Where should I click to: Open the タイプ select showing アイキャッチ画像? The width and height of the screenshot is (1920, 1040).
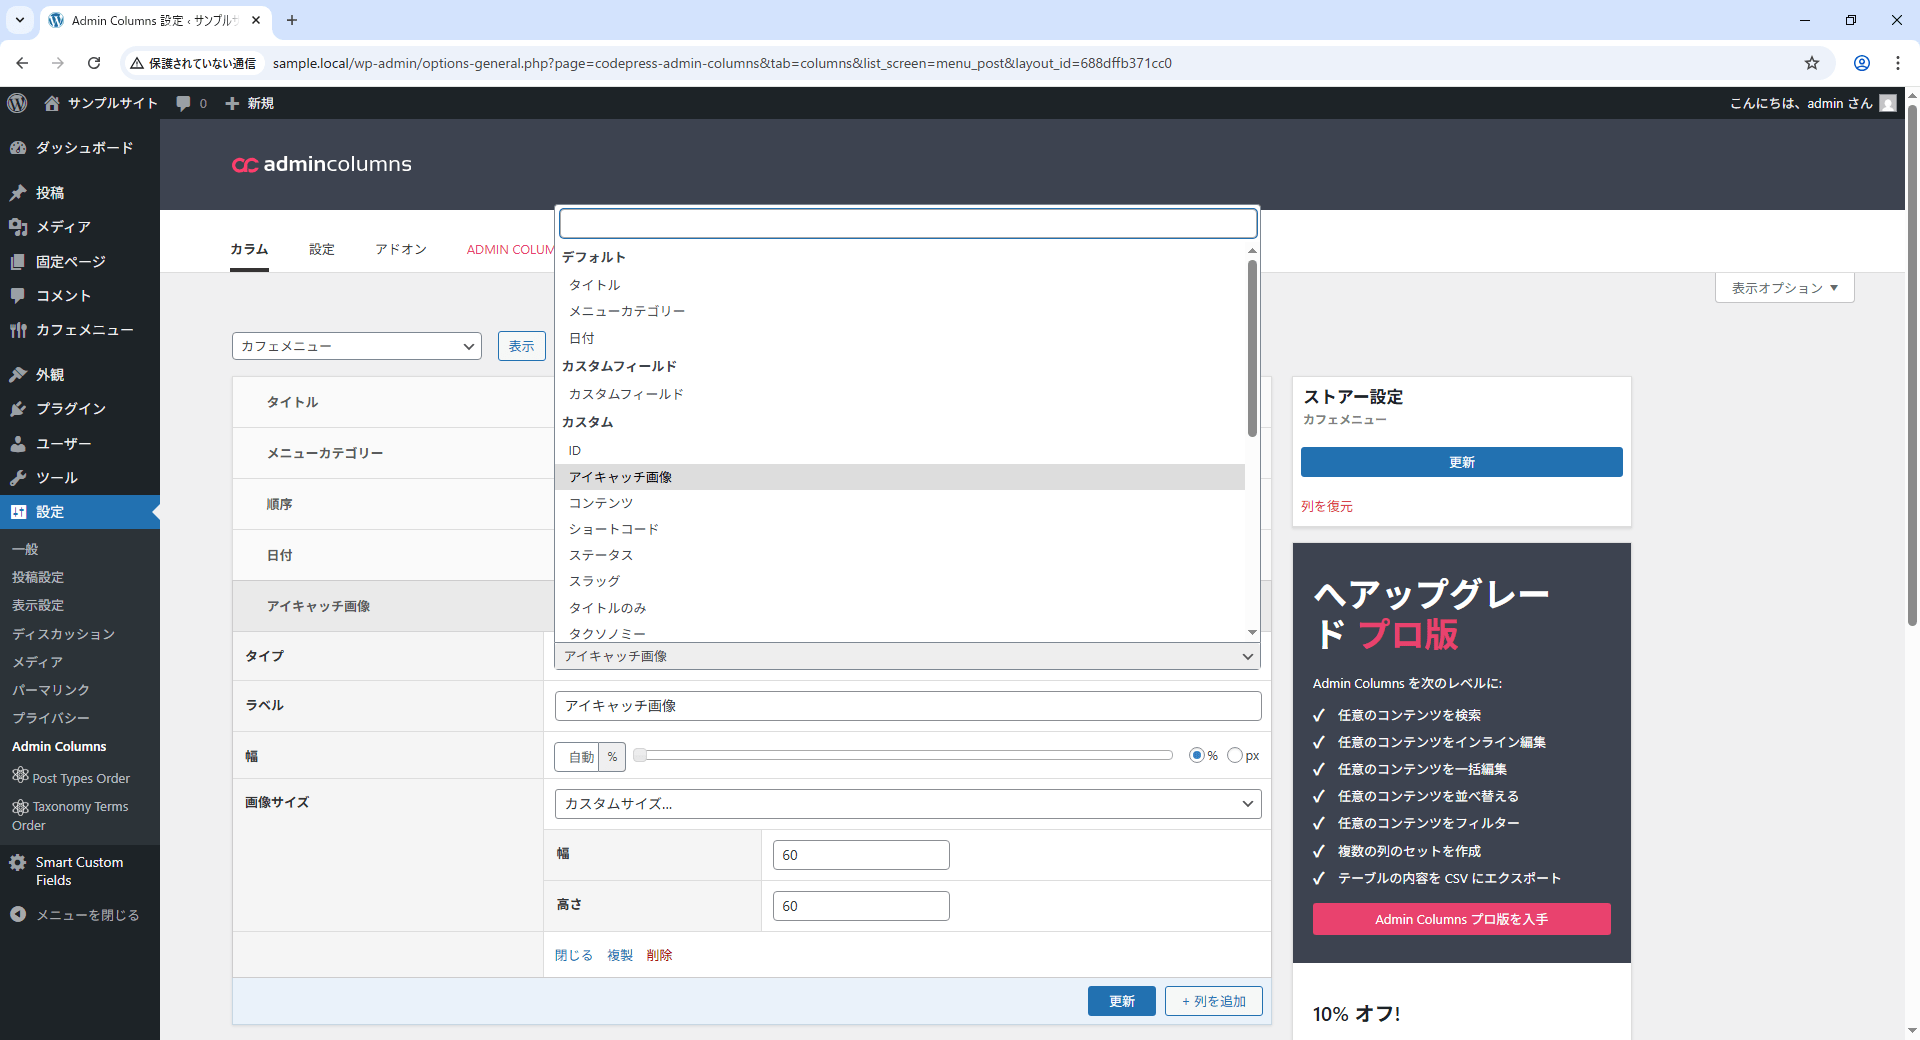(x=908, y=656)
